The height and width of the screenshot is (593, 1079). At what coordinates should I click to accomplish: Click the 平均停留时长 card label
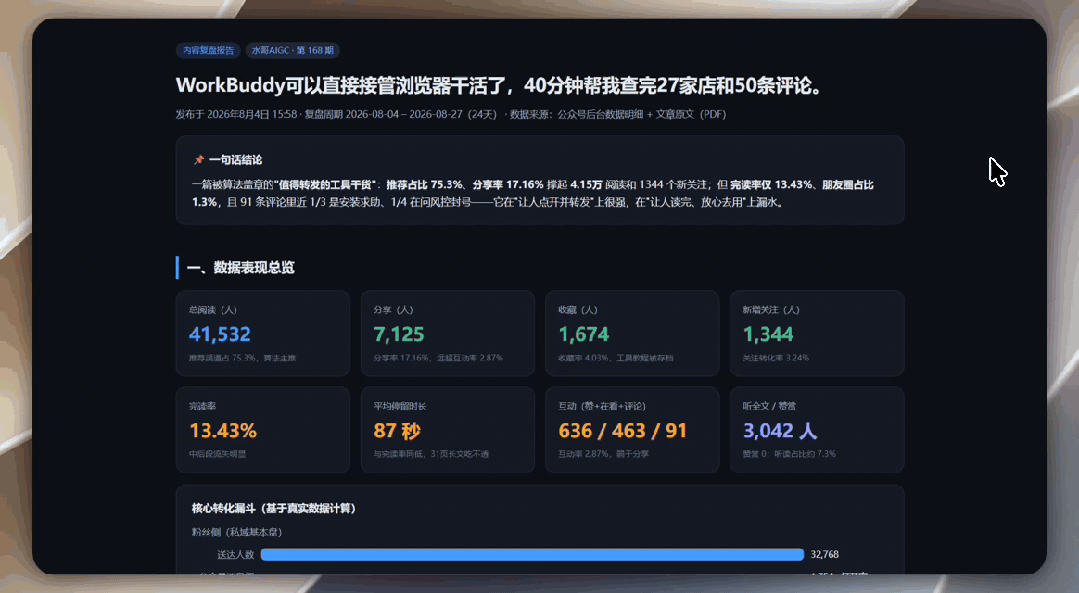[x=400, y=406]
